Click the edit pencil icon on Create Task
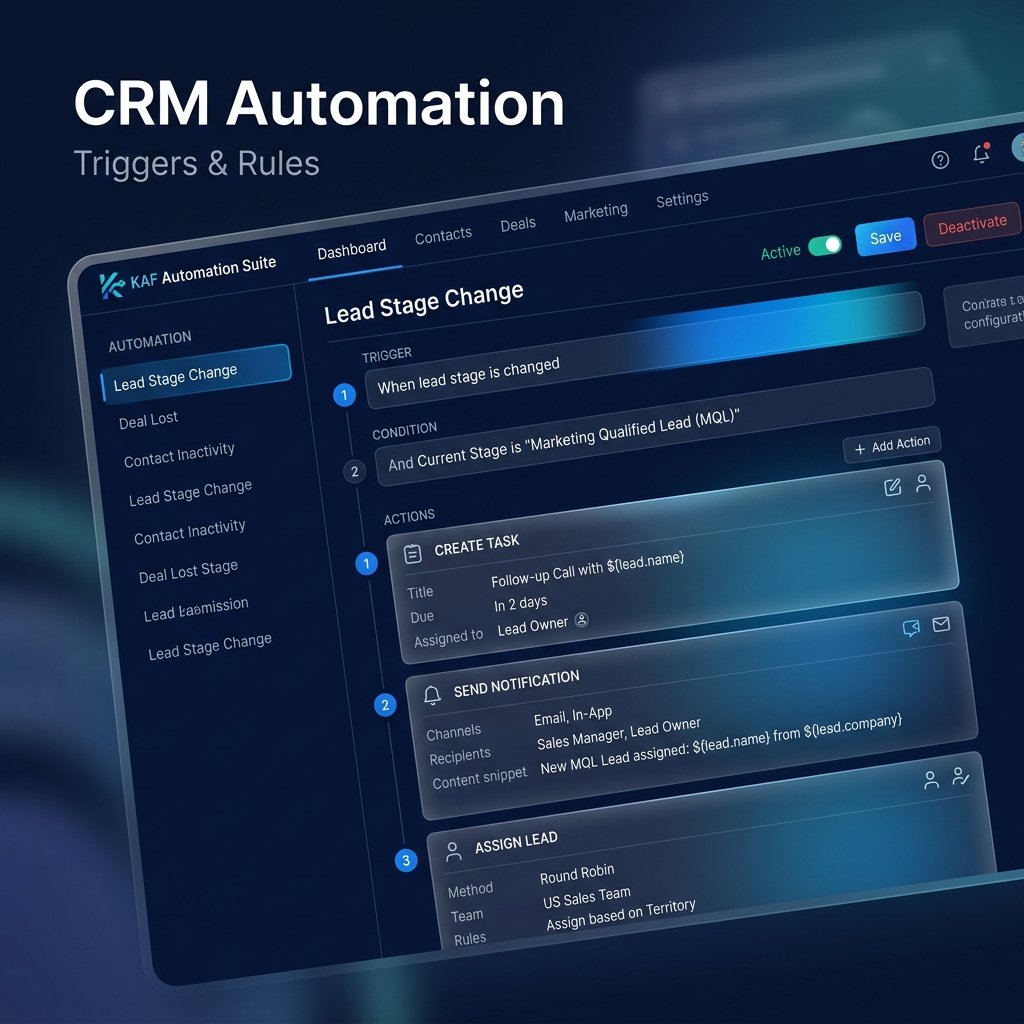This screenshot has width=1024, height=1024. pyautogui.click(x=892, y=487)
